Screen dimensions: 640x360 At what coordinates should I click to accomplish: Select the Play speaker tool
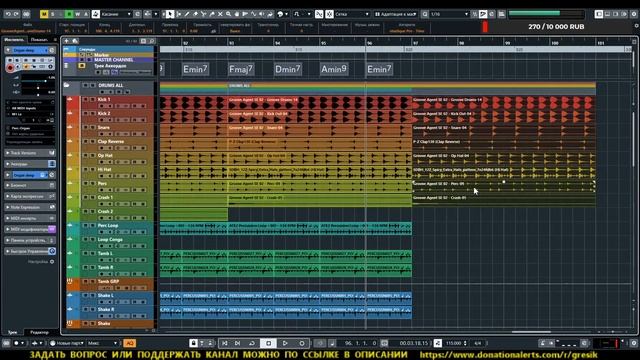(x=262, y=14)
